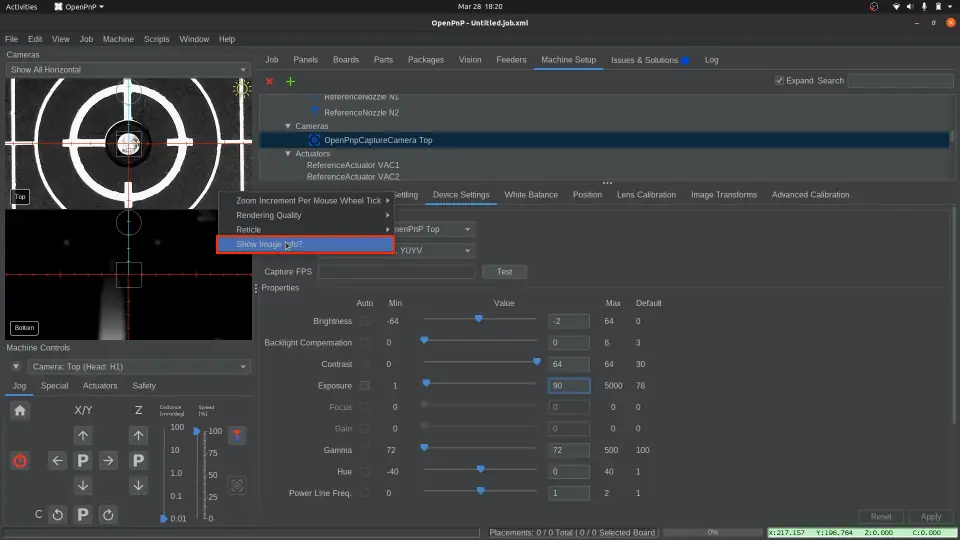Viewport: 960px width, 540px height.
Task: Click the red nozzle tool button beside Speed slider
Action: pos(237,435)
